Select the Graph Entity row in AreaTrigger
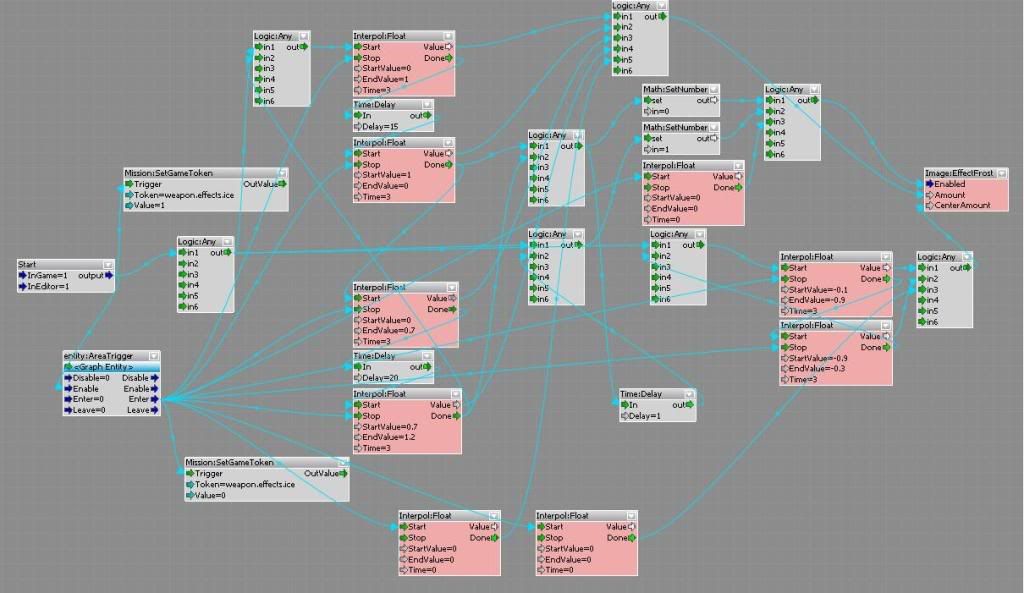The height and width of the screenshot is (593, 1024). [x=111, y=367]
